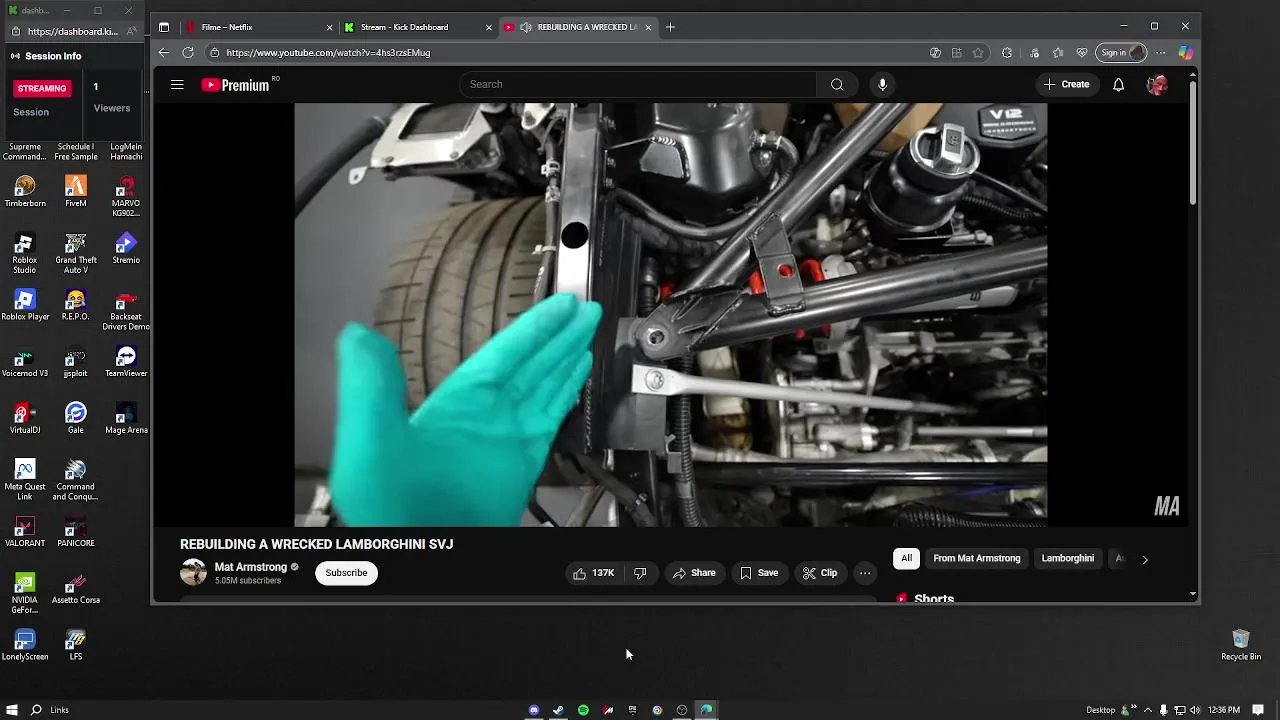Open more actions ellipsis under video
Image resolution: width=1280 pixels, height=720 pixels.
pyautogui.click(x=865, y=573)
